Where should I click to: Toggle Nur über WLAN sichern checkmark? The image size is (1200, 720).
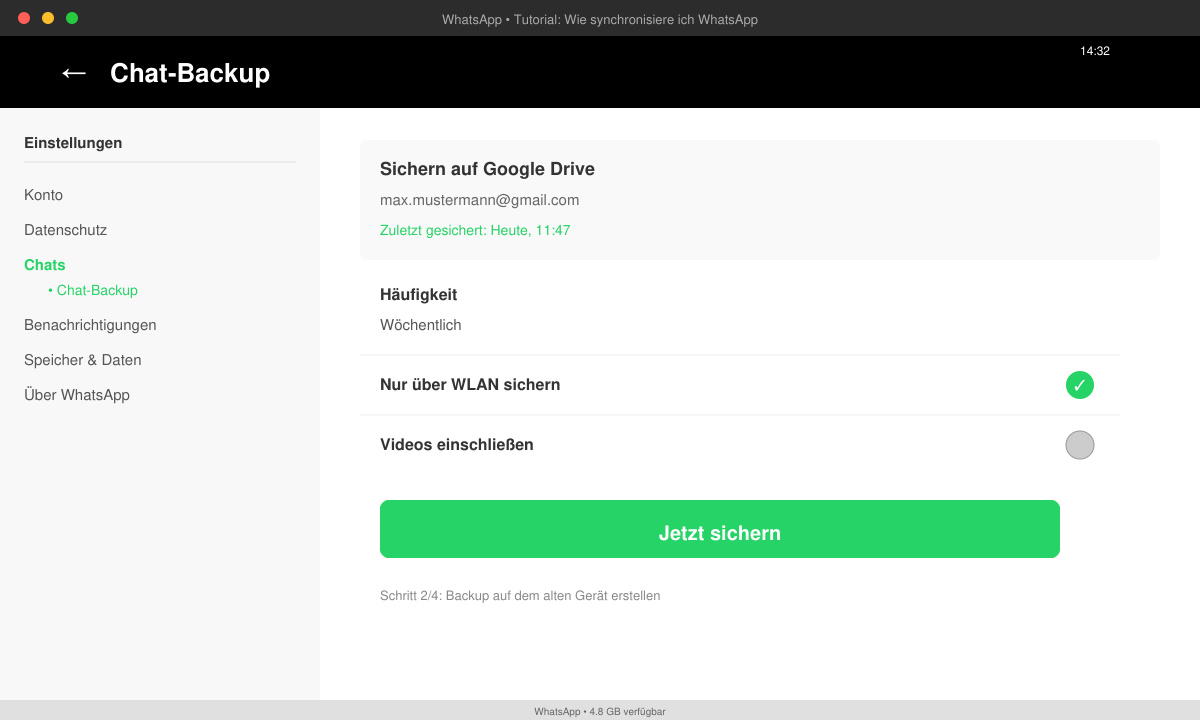coord(1080,385)
